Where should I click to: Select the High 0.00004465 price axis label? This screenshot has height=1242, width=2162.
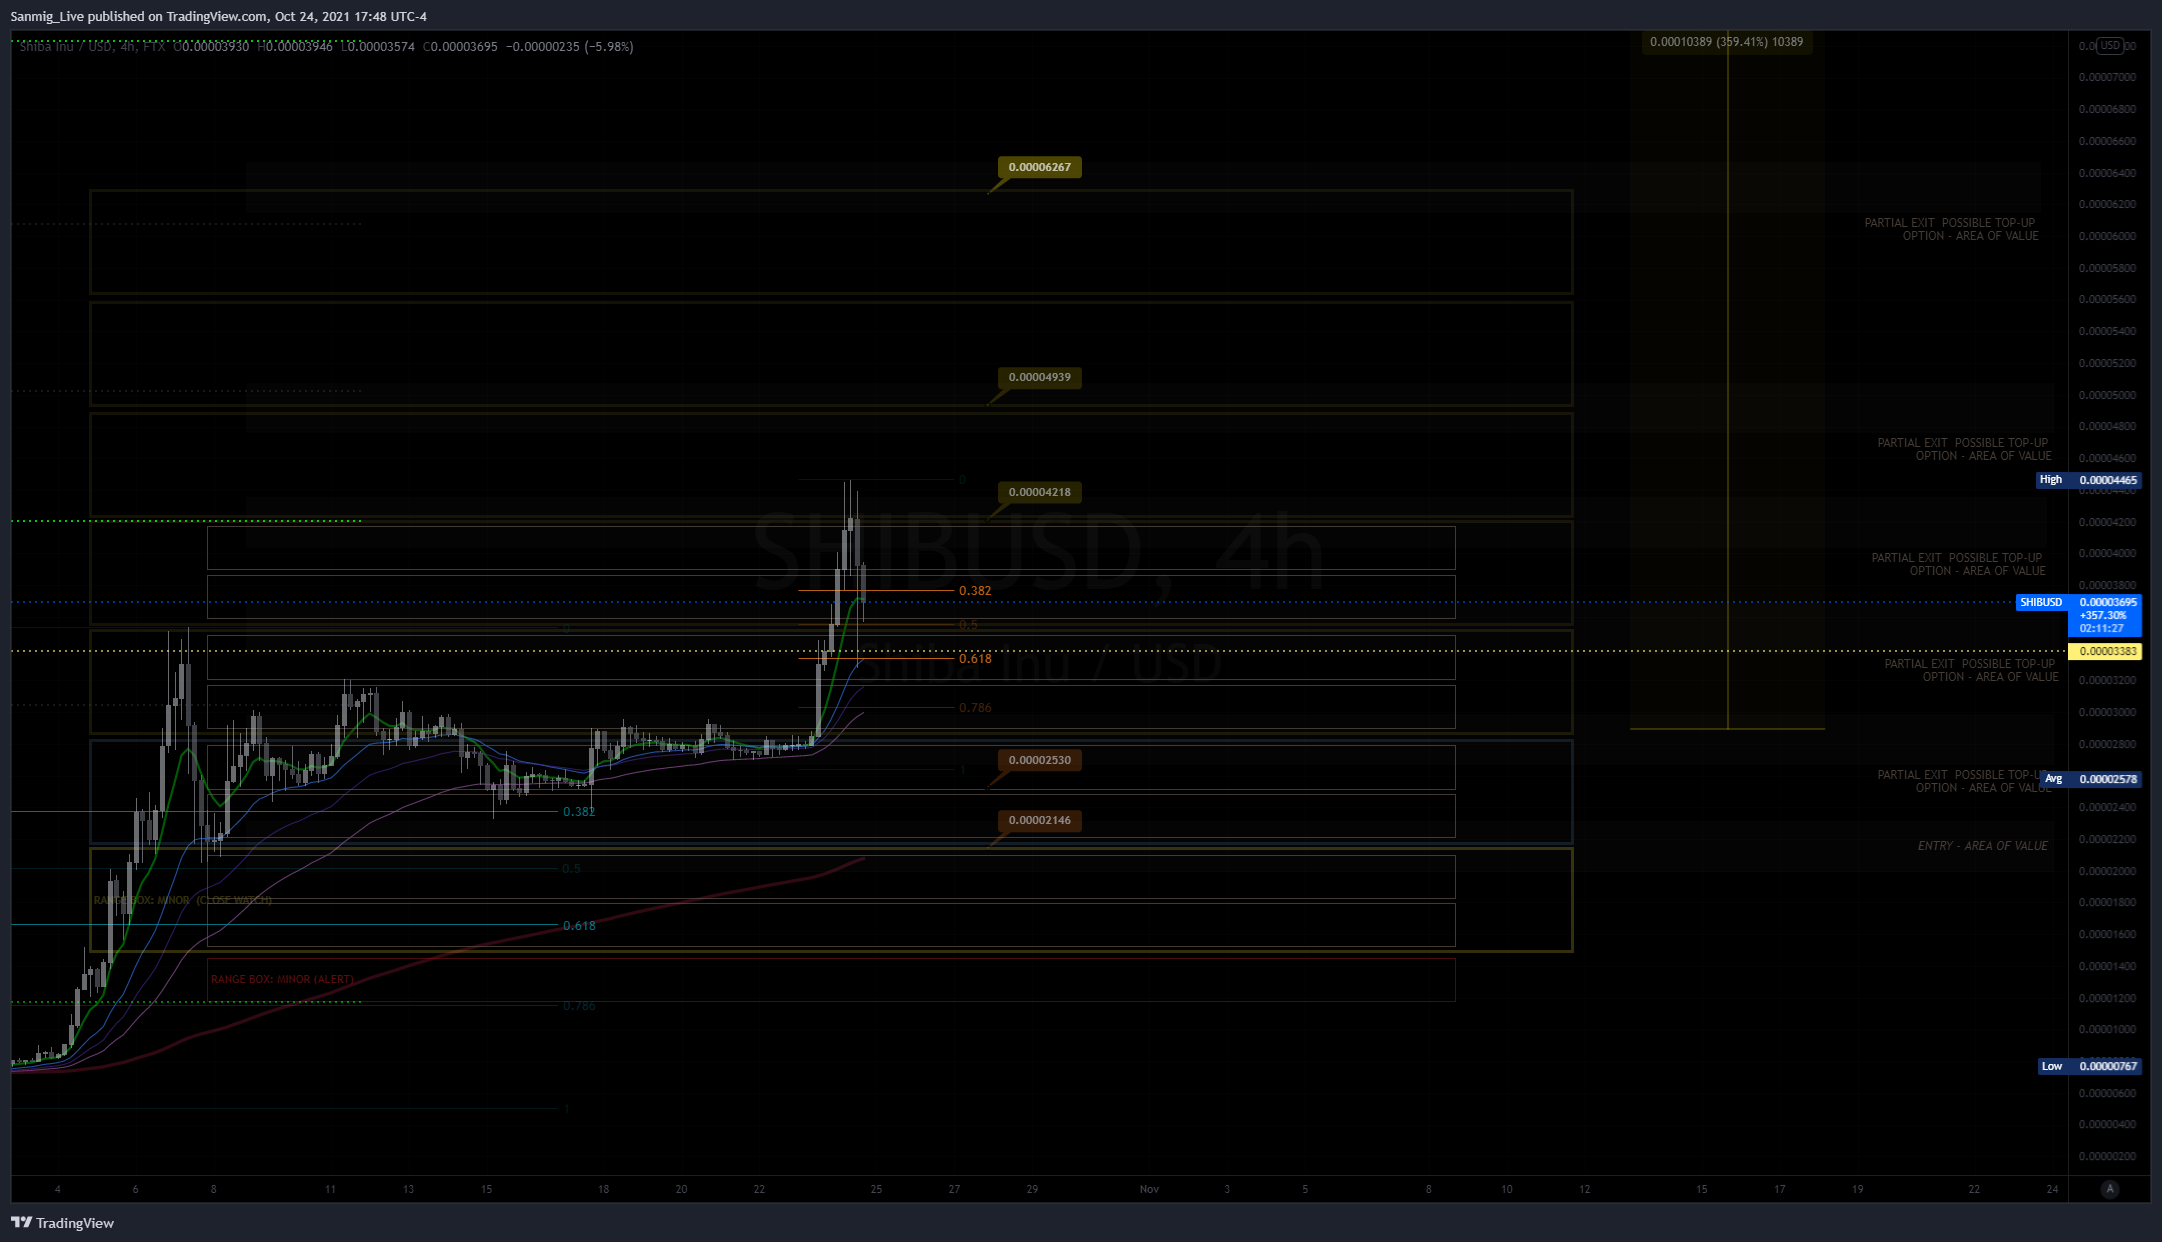[x=2089, y=480]
